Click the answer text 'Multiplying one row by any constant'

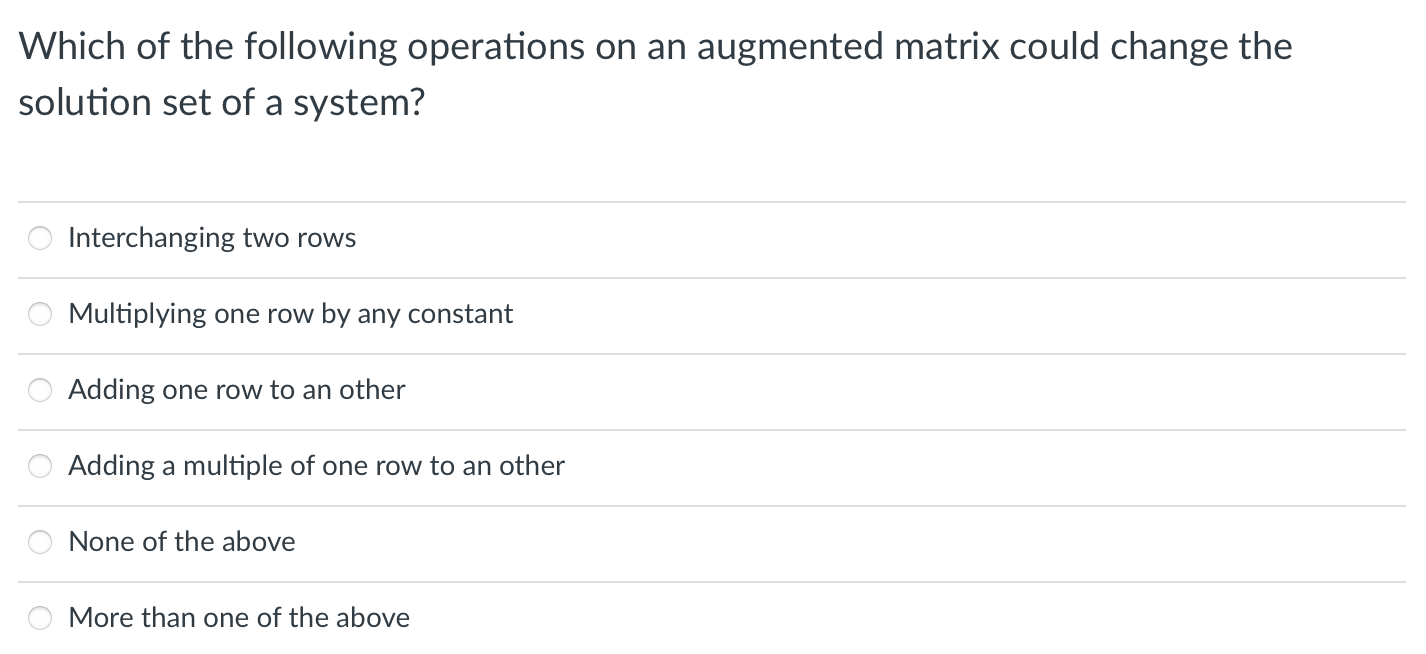coord(290,314)
